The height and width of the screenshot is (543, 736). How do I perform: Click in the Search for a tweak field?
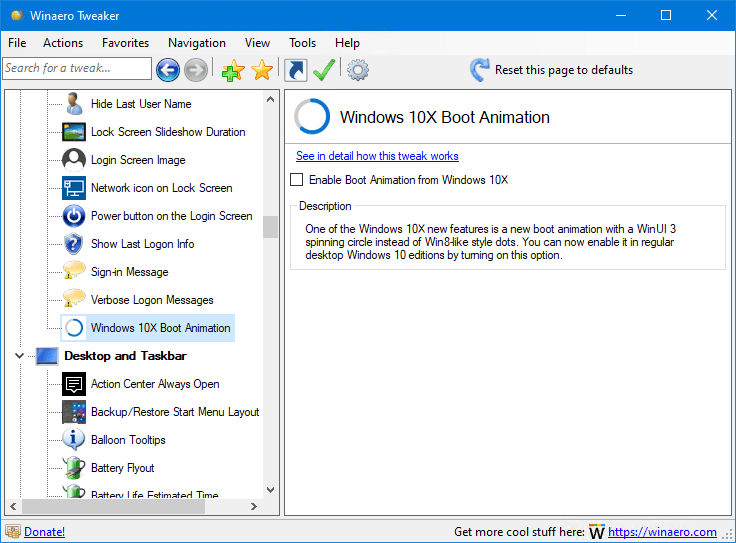coord(77,69)
